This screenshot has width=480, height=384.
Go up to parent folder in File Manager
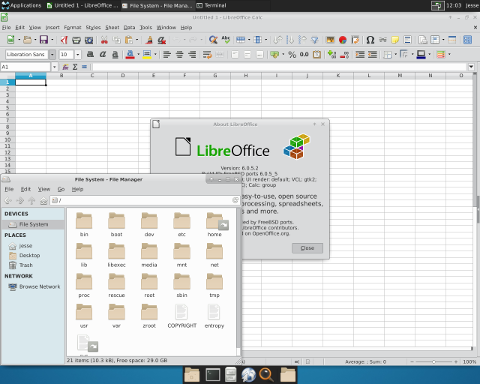pos(32,200)
